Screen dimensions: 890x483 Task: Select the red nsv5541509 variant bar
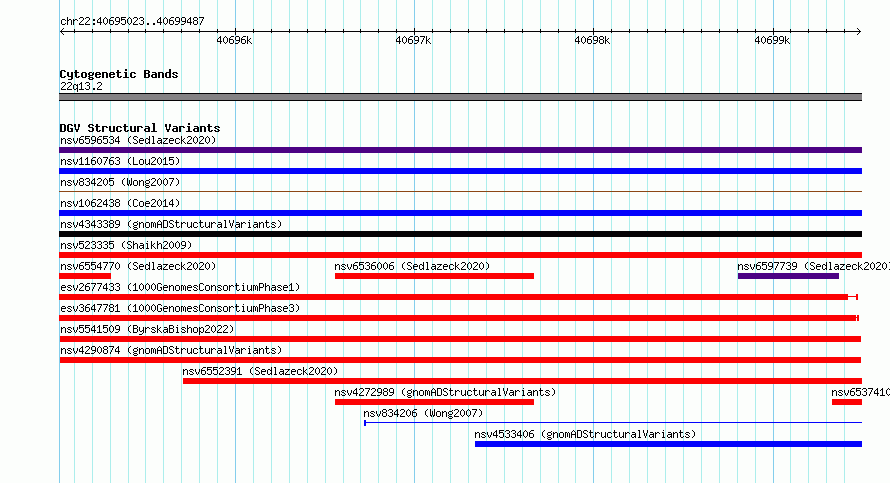tap(460, 339)
